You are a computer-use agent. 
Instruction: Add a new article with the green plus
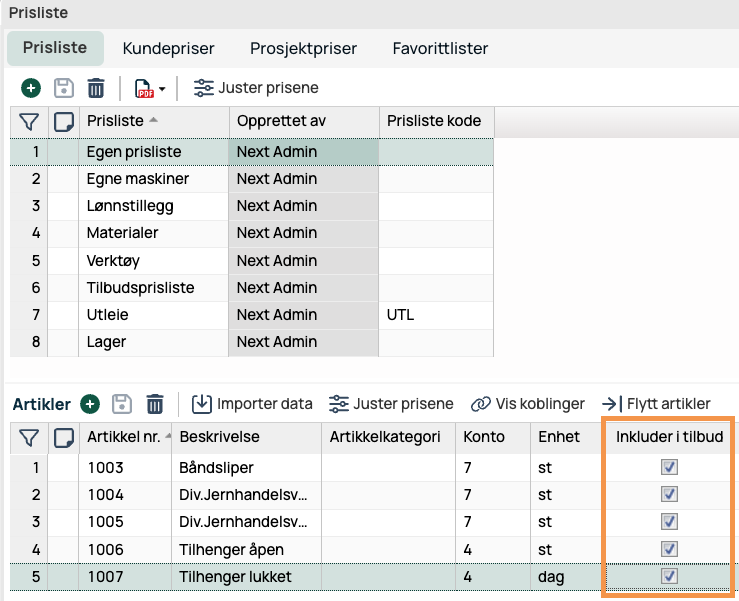click(90, 404)
